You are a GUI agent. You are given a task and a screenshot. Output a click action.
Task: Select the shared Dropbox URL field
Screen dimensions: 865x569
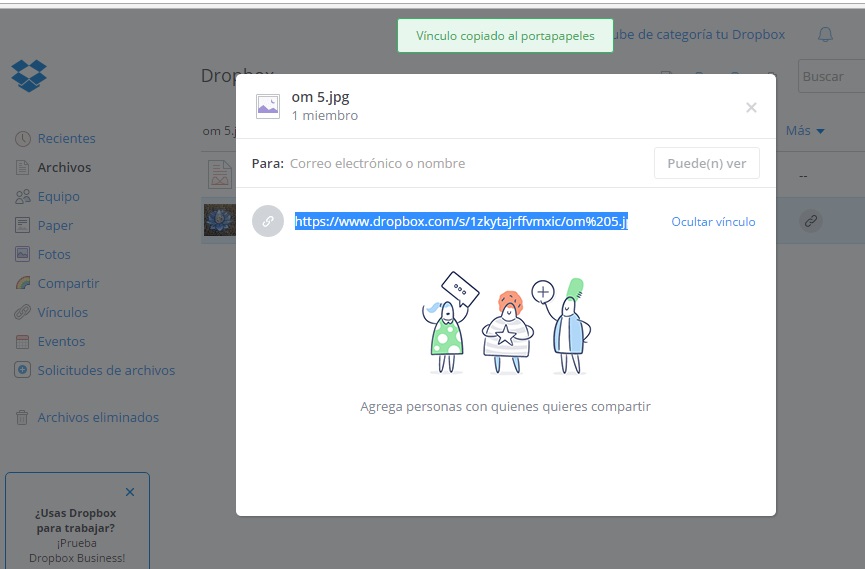(x=461, y=221)
